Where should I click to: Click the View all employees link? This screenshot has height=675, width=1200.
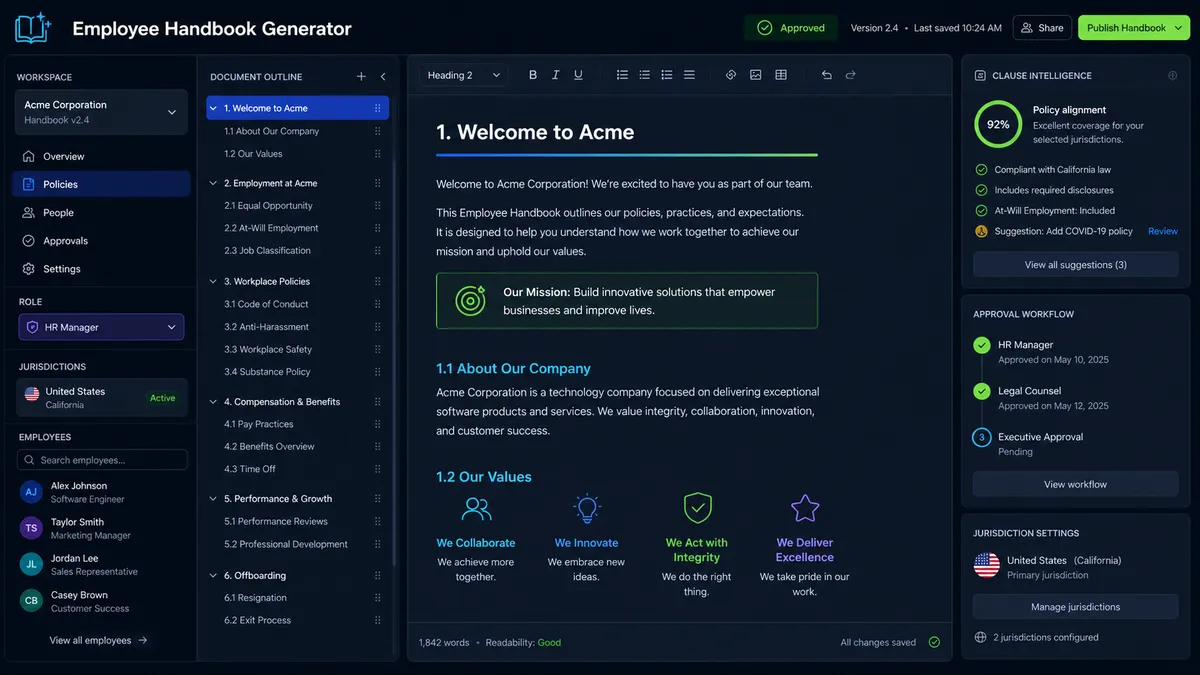98,640
